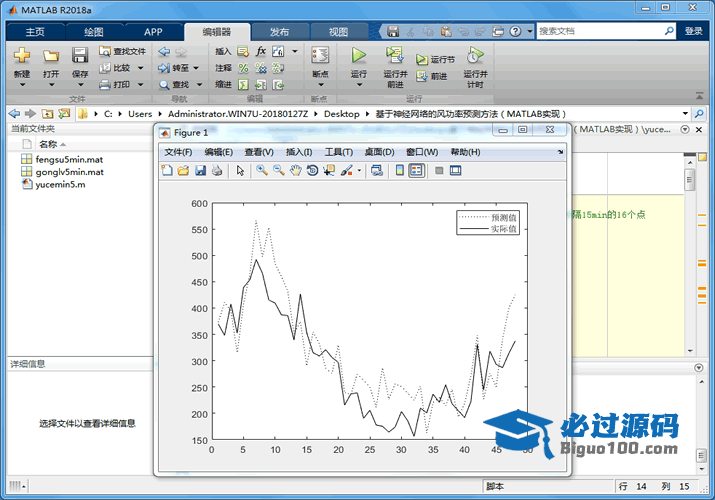Open yucemin5.m in the file list
The image size is (715, 500).
pos(60,184)
